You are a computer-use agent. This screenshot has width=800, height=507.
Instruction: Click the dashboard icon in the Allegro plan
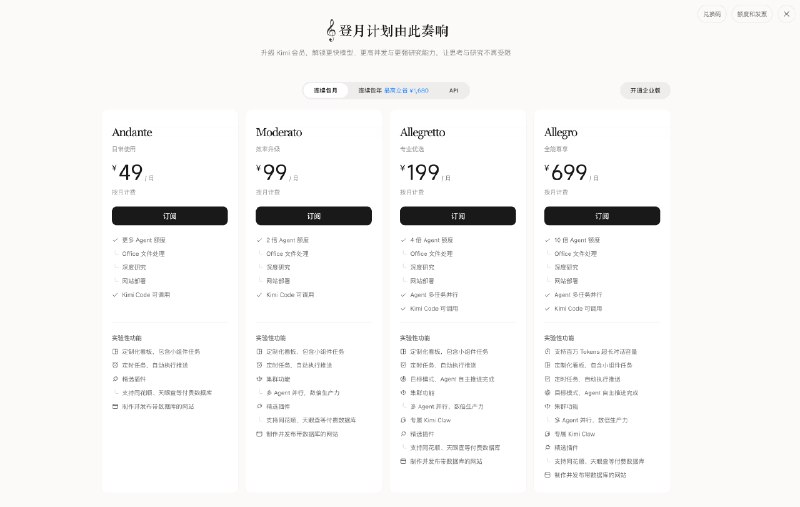point(547,365)
